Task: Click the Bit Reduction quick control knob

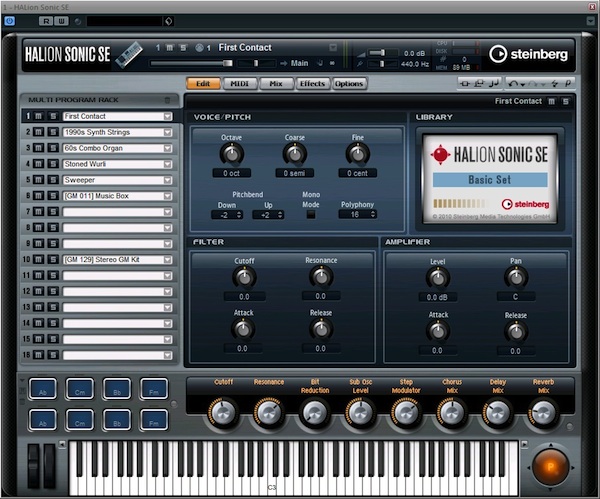Action: click(x=315, y=414)
